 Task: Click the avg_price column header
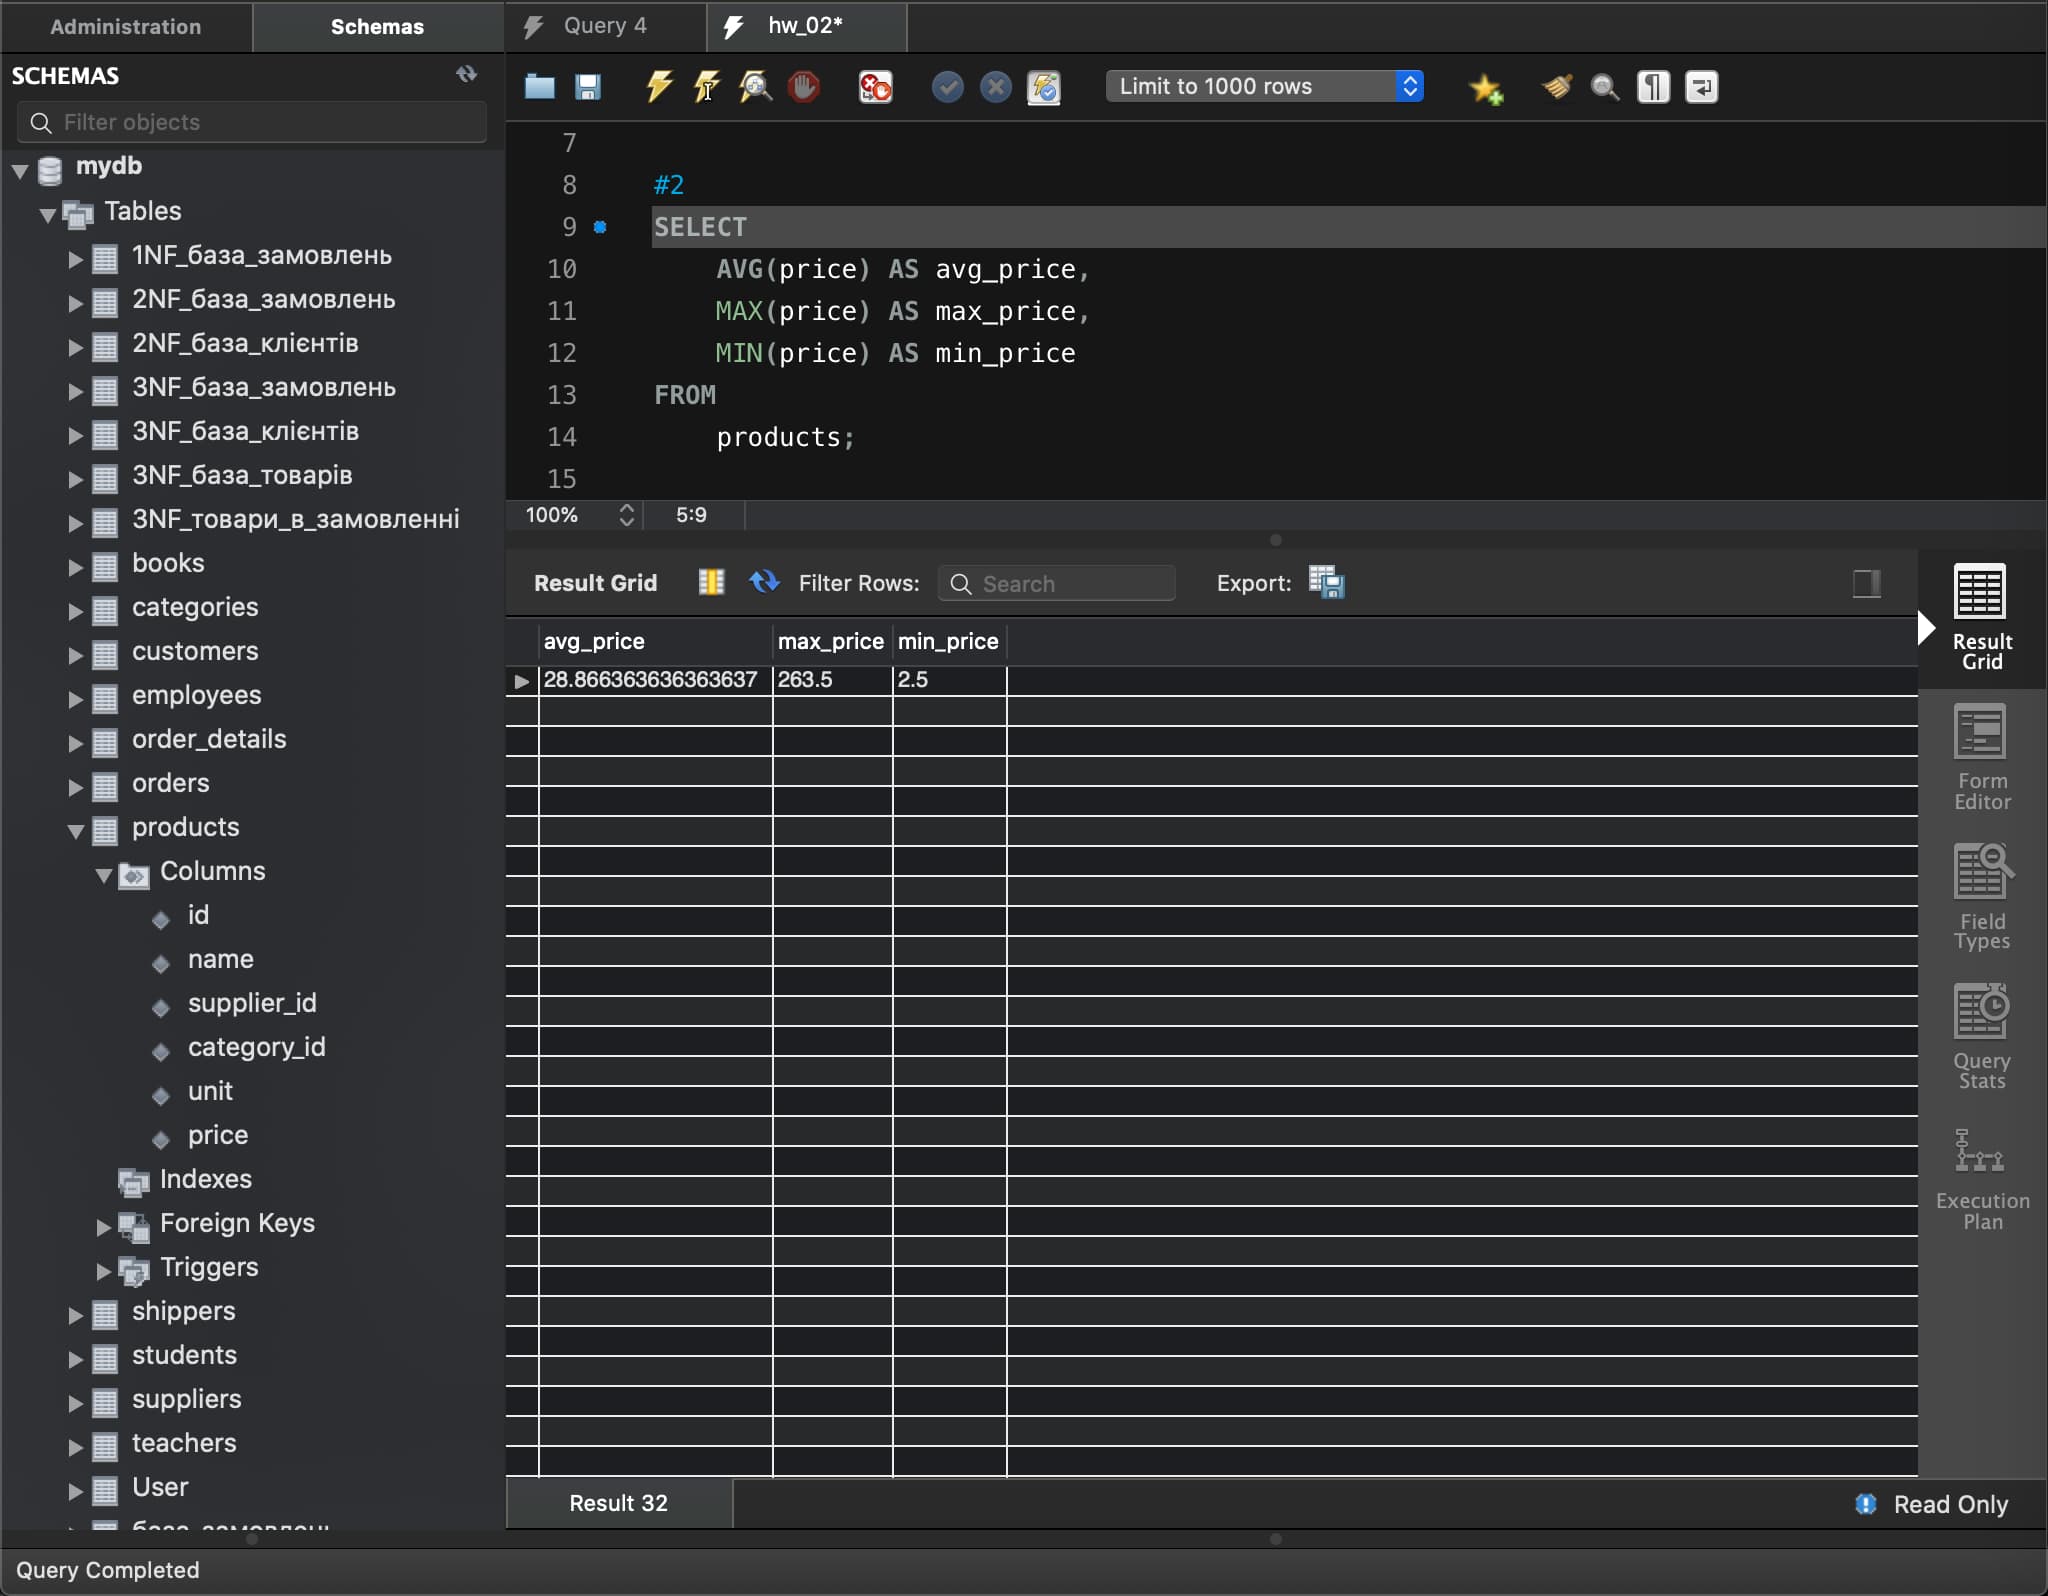click(655, 642)
